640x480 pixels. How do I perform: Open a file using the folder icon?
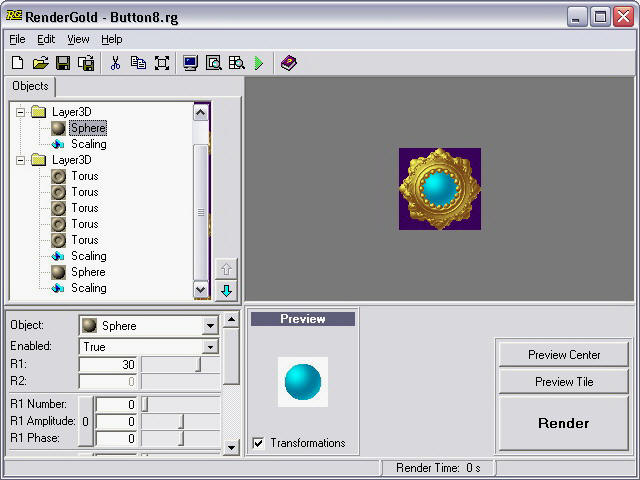[40, 63]
